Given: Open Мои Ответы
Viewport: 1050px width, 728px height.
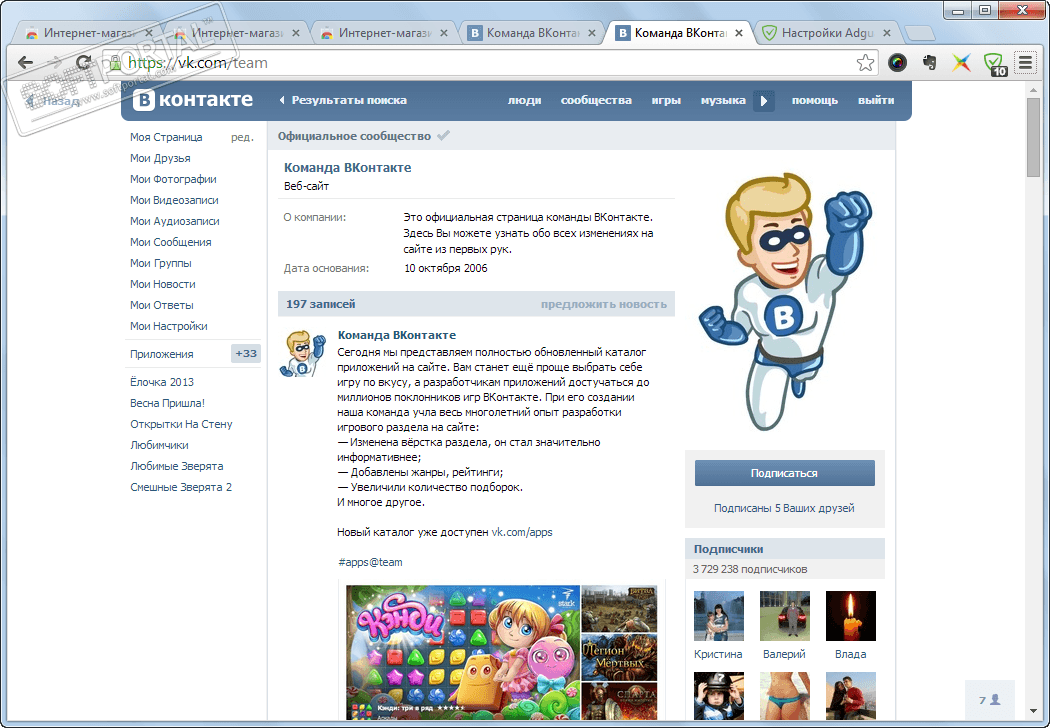Looking at the screenshot, I should point(161,305).
